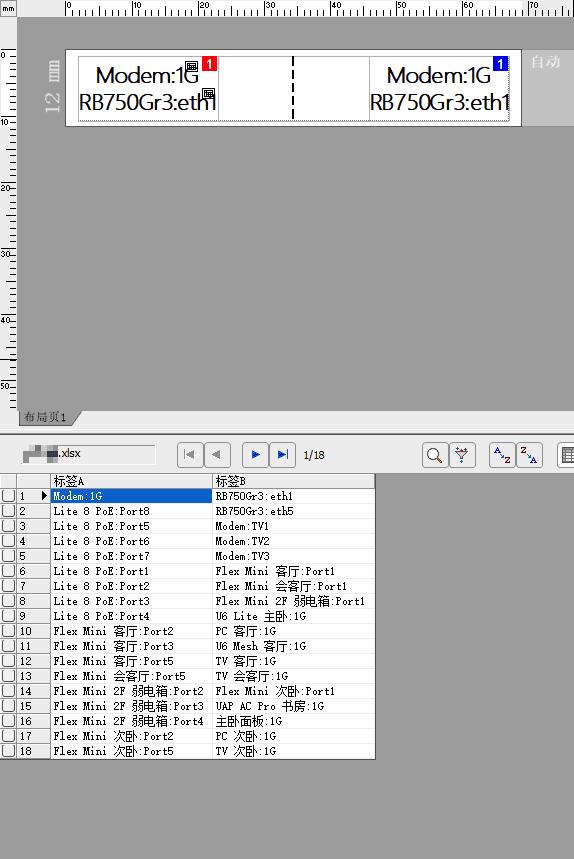Select the left label text Modem:1G

point(147,75)
